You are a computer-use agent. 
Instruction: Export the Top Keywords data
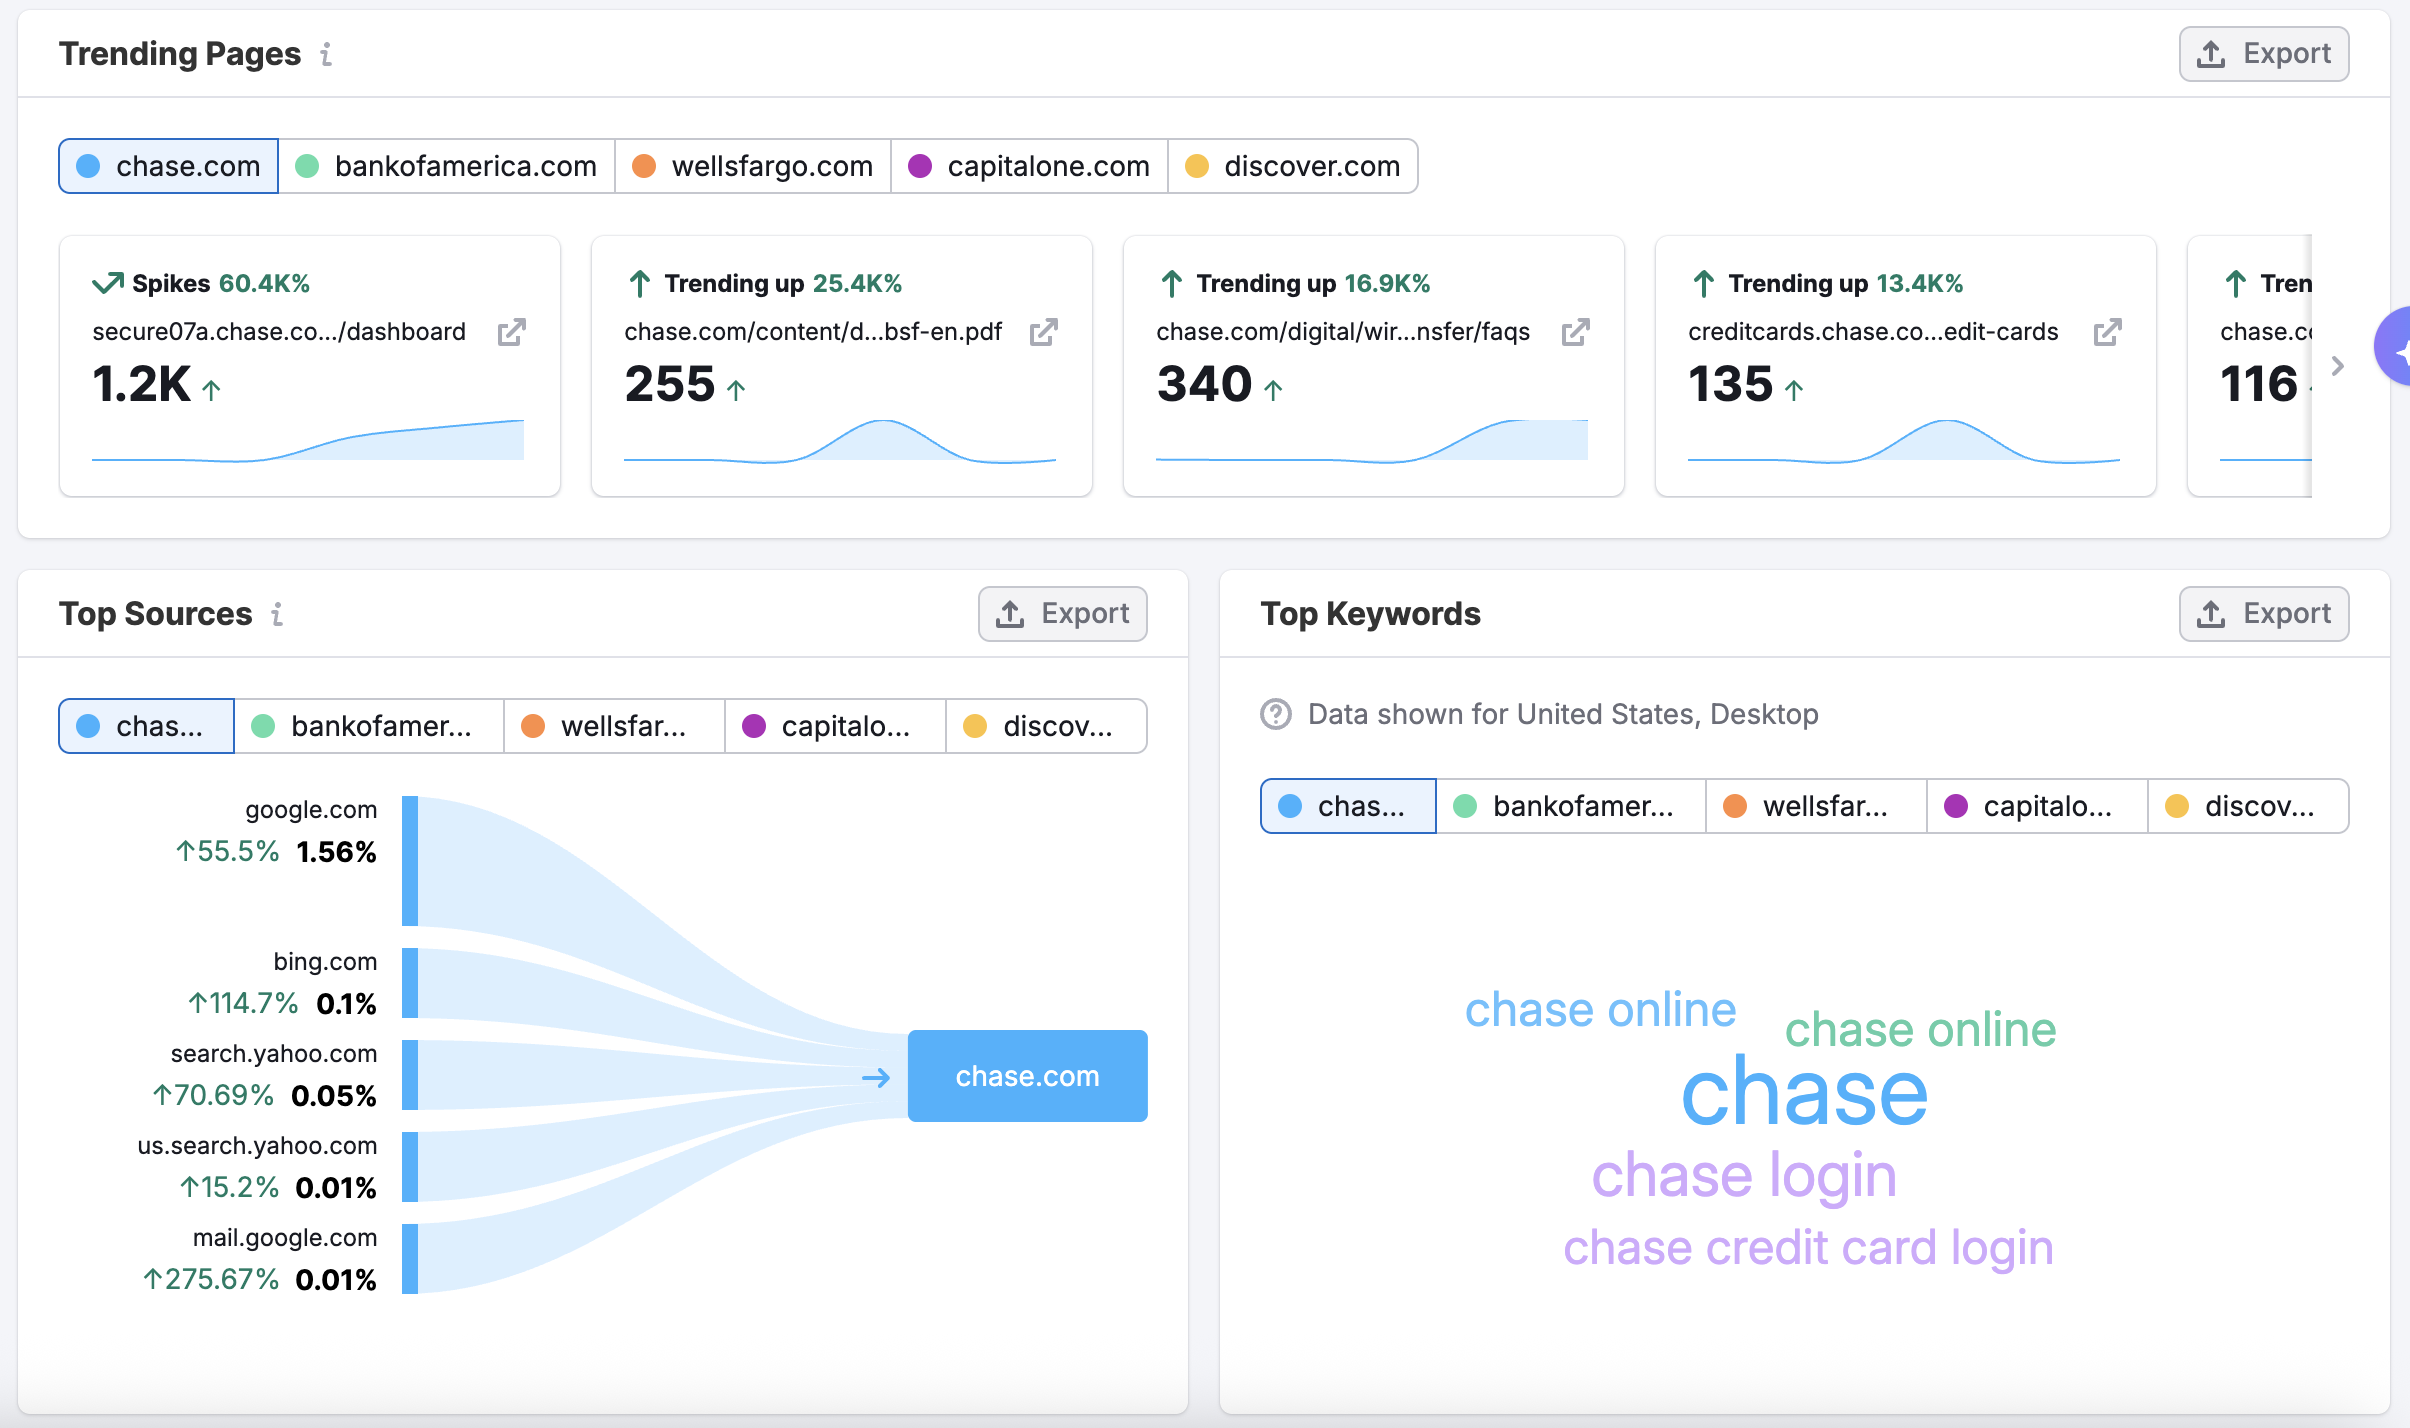[2263, 614]
